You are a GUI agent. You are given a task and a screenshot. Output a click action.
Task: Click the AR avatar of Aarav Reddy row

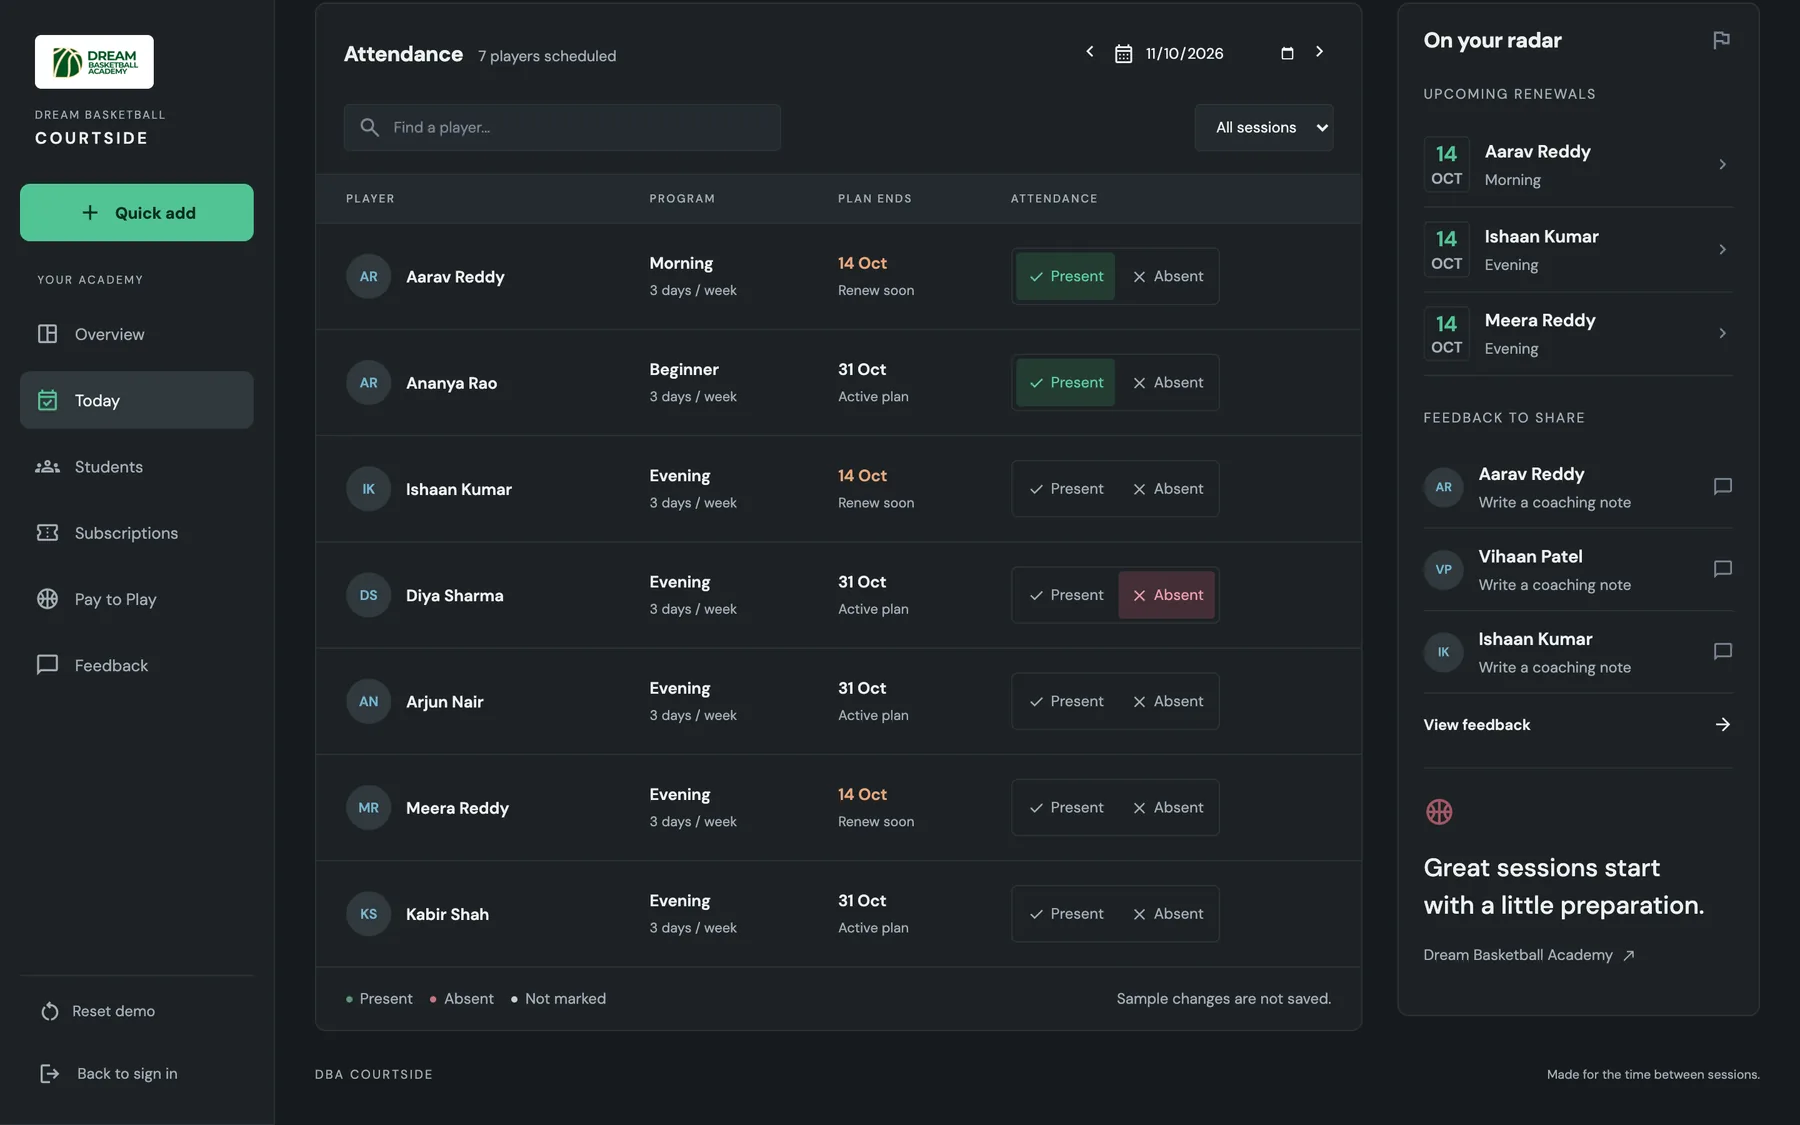pyautogui.click(x=368, y=277)
